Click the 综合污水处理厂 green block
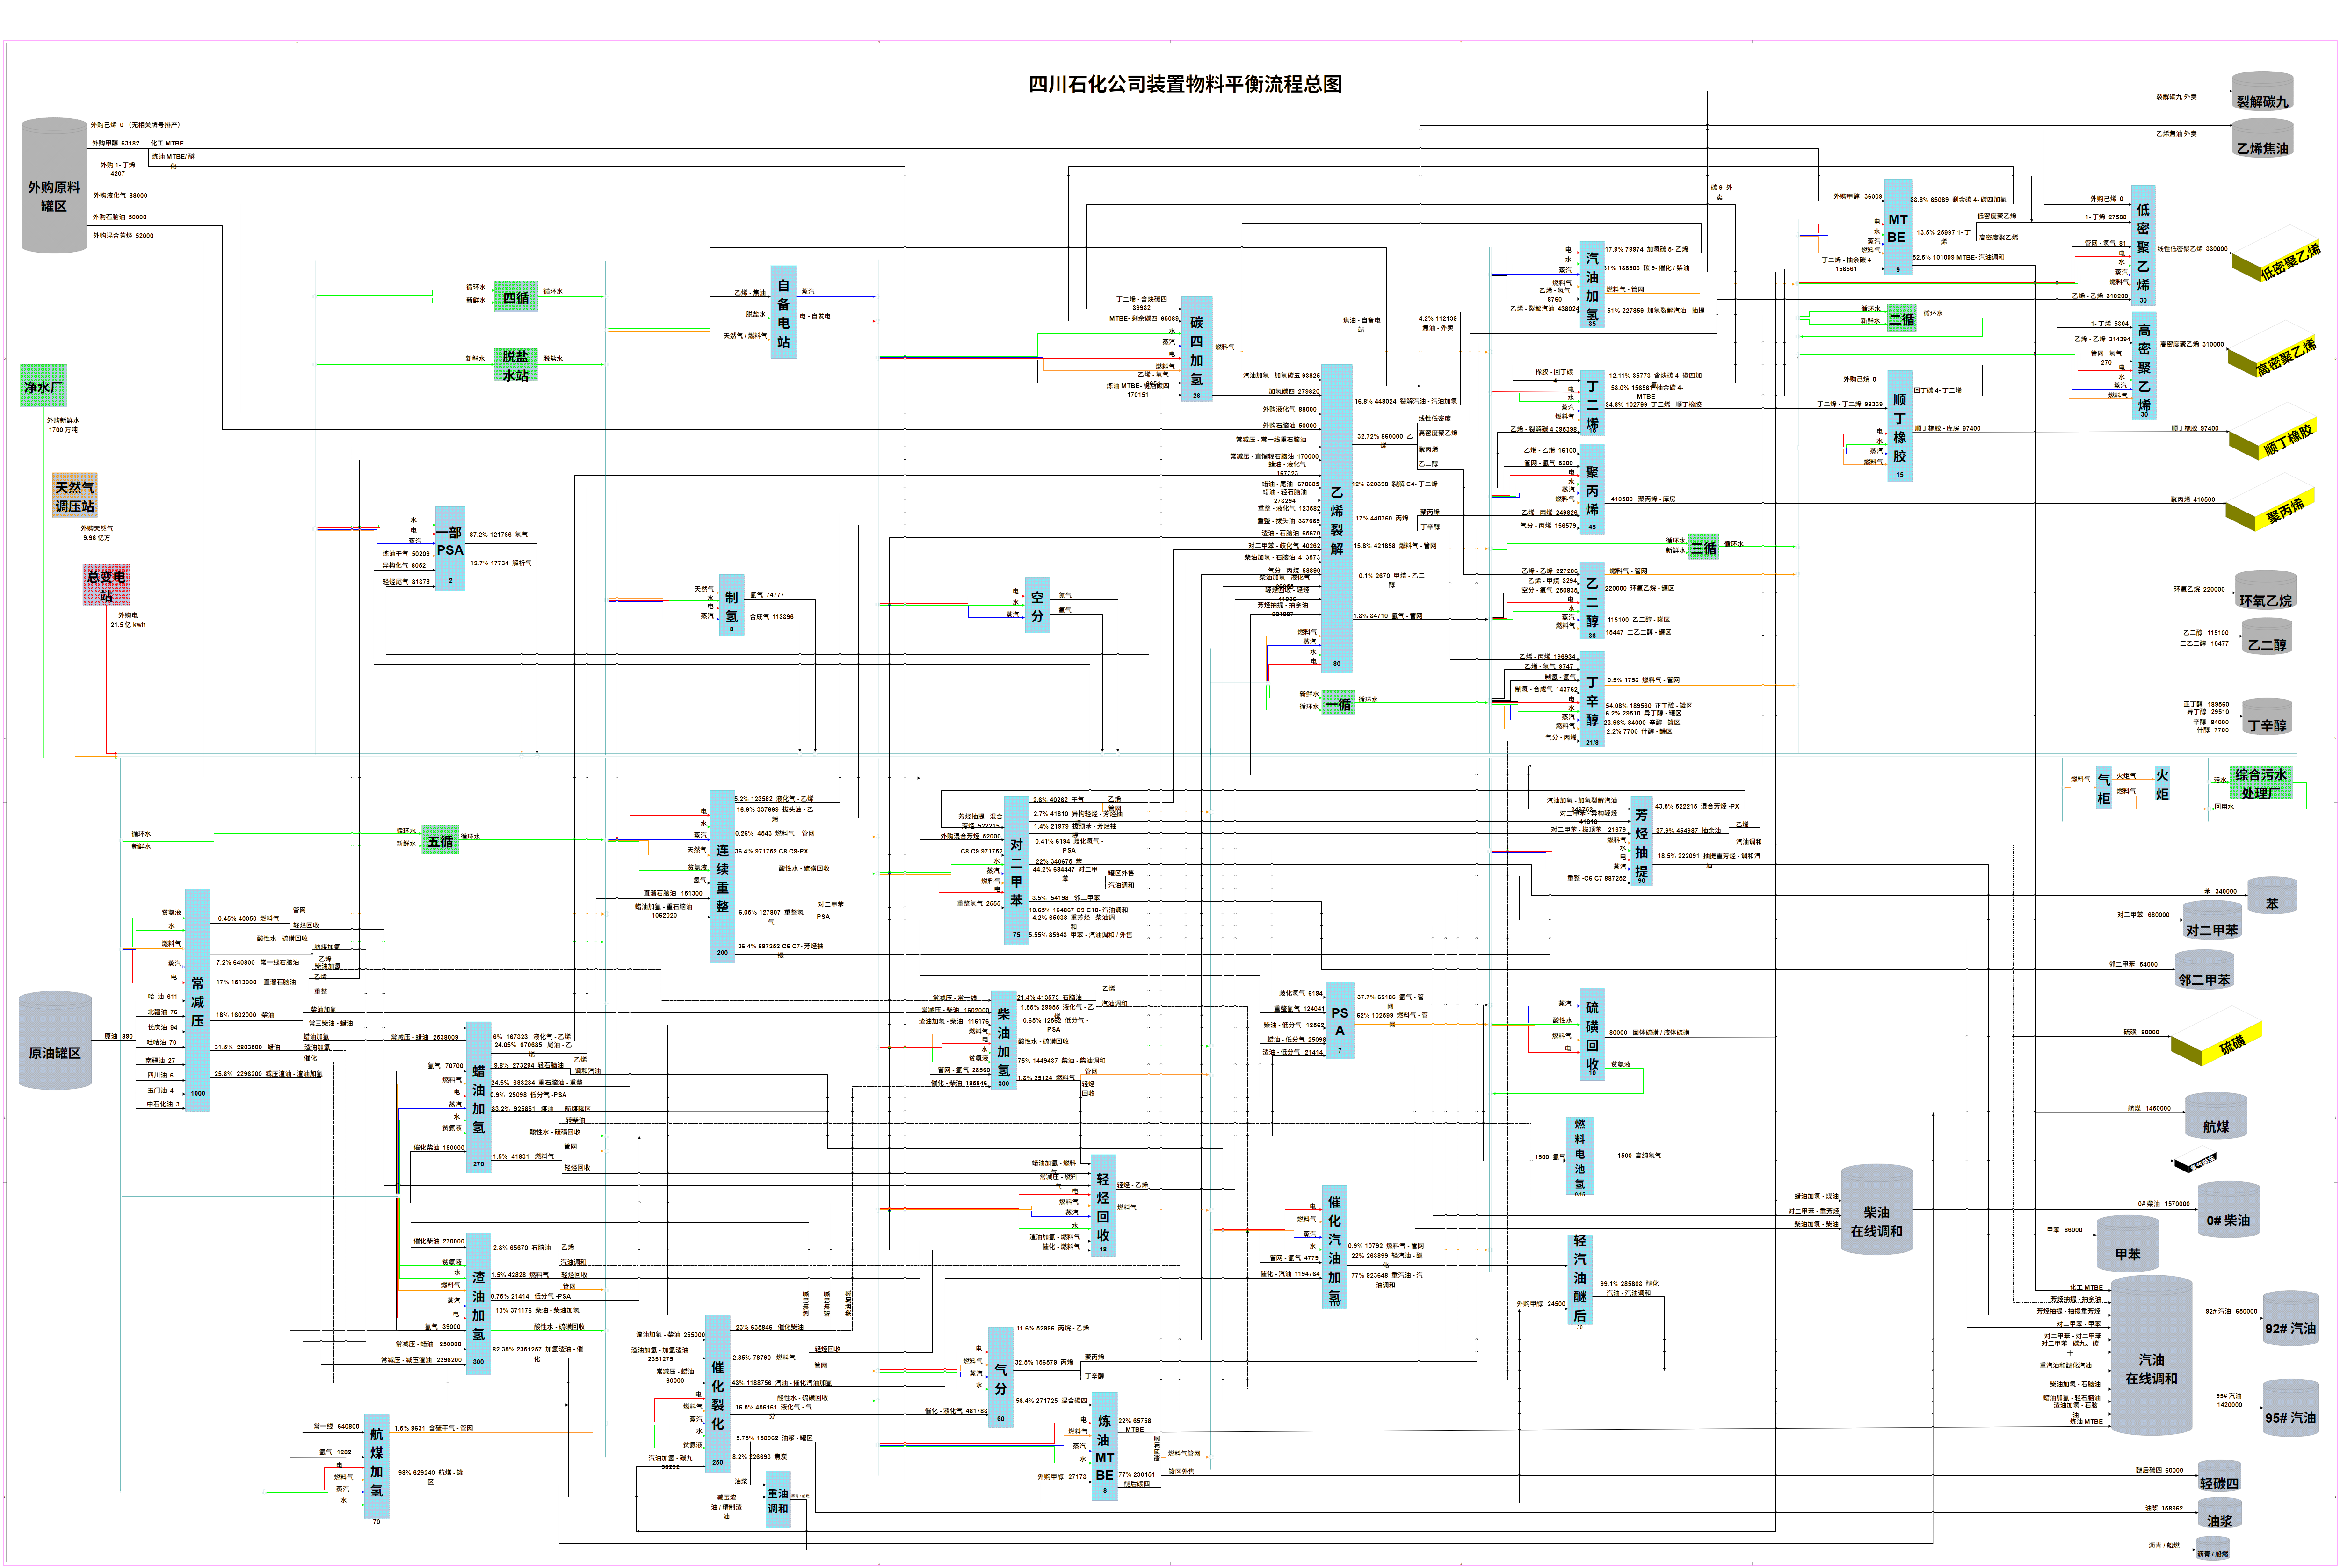The width and height of the screenshot is (2340, 1568). click(x=2260, y=783)
